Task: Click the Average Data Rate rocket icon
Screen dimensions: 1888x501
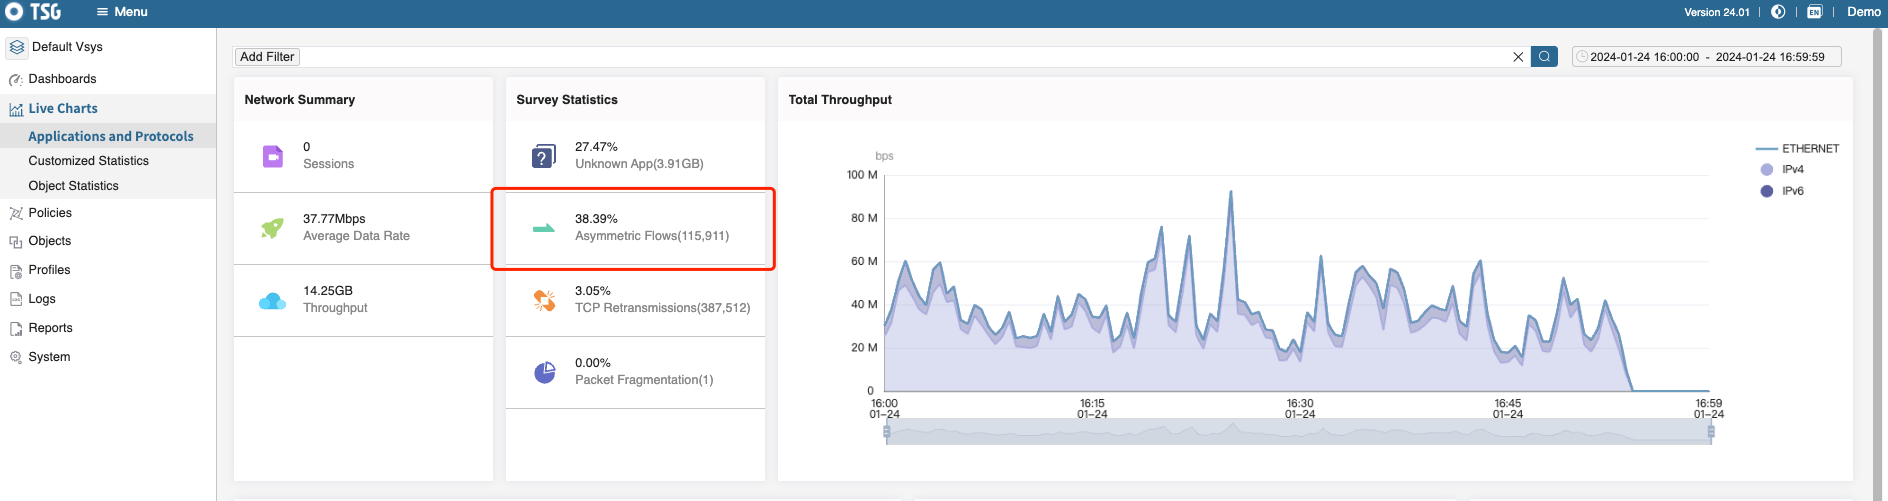Action: coord(272,228)
